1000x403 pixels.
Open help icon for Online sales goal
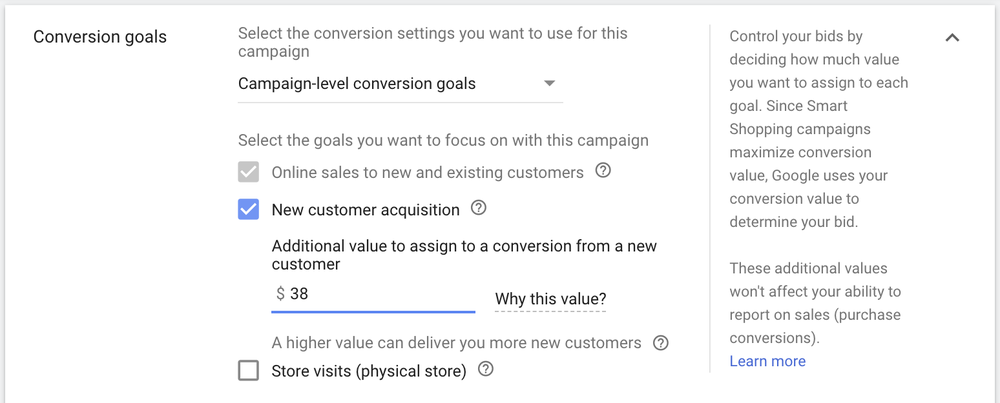[603, 171]
